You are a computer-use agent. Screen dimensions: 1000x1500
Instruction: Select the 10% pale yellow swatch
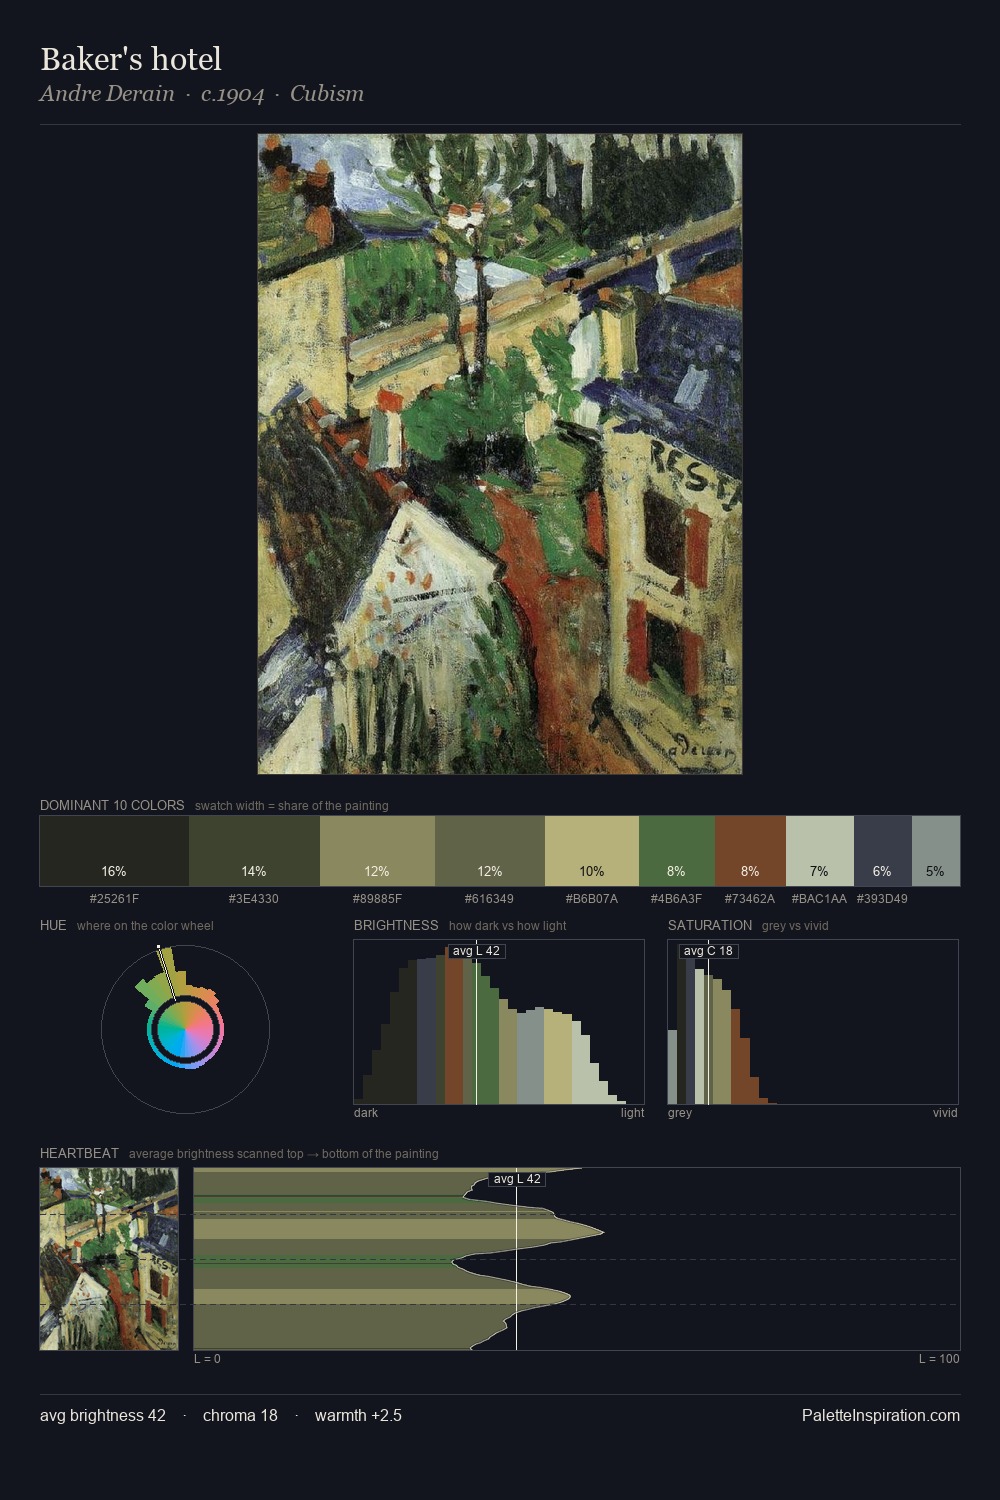[592, 851]
